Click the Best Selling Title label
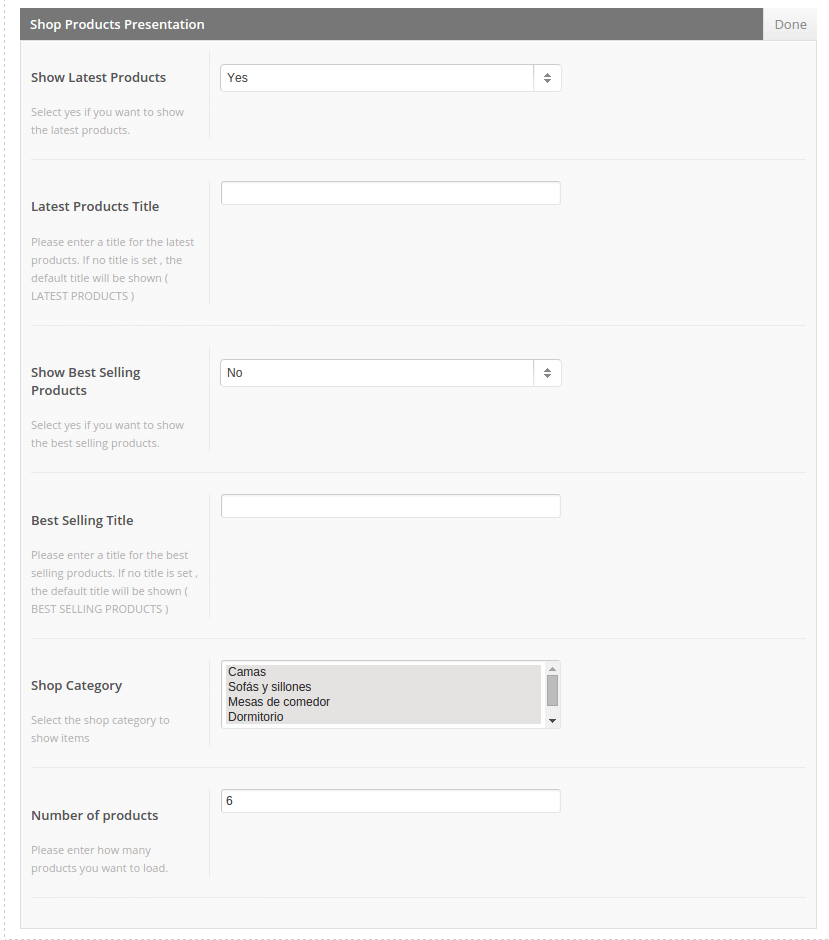Viewport: 829px width, 940px height. click(82, 520)
